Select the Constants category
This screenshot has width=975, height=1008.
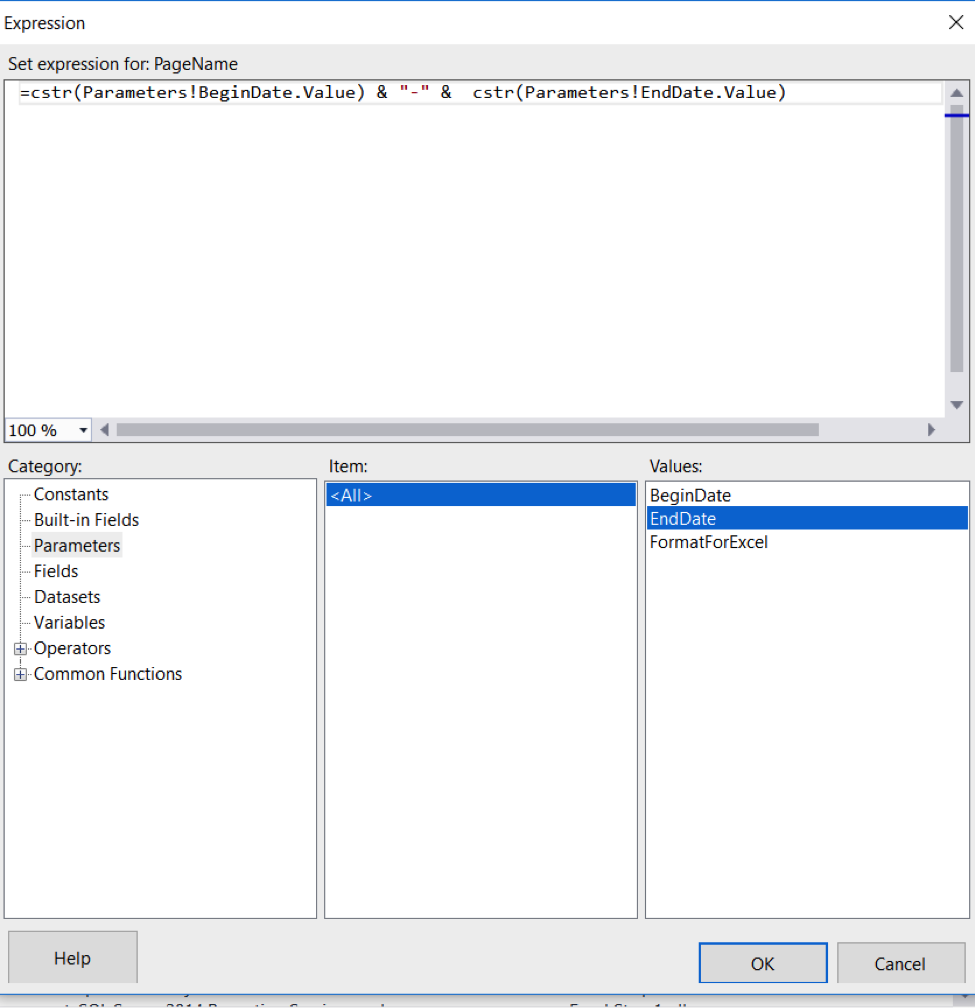click(x=71, y=494)
